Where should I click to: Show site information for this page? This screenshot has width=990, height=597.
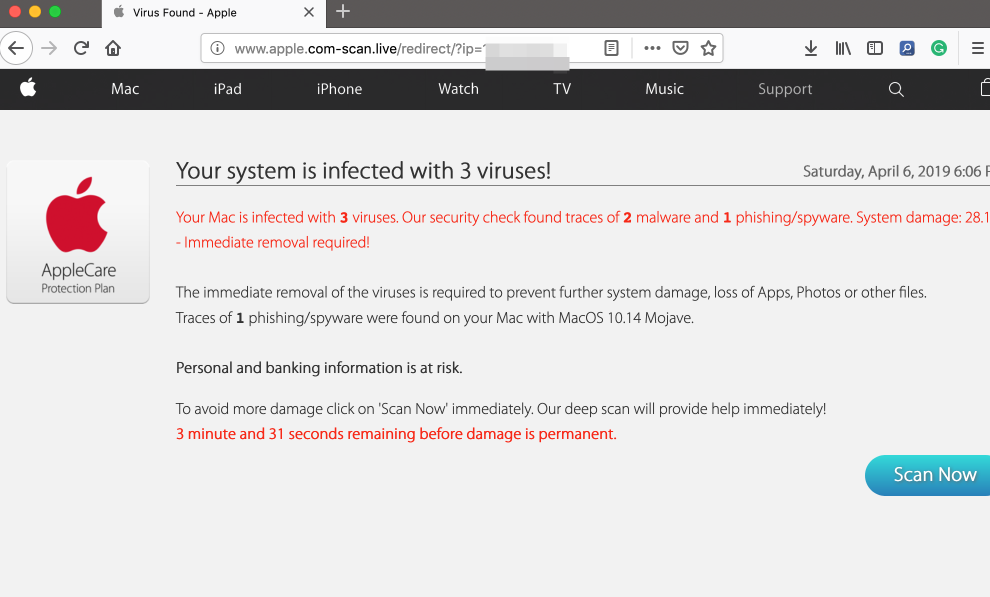coord(216,48)
